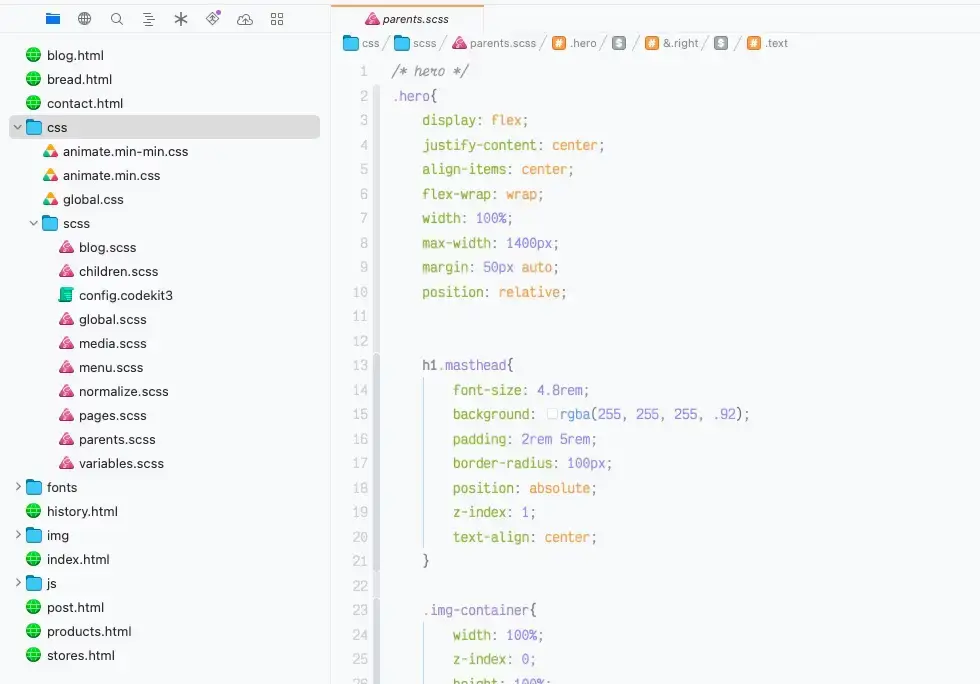Click the Sass icon beside media.scss
Screen dimensions: 980x684
coord(66,343)
